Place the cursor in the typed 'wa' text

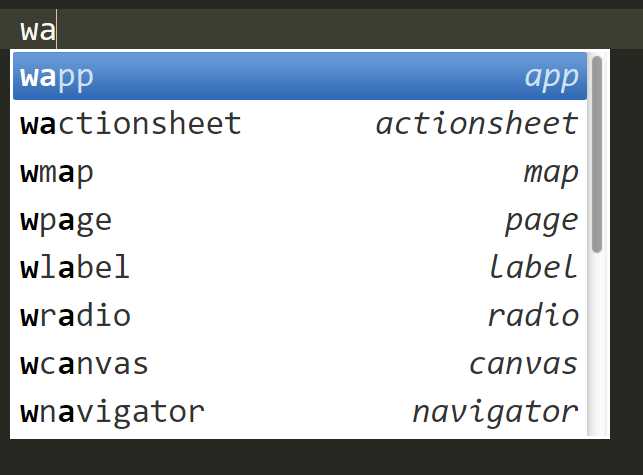[x=38, y=31]
